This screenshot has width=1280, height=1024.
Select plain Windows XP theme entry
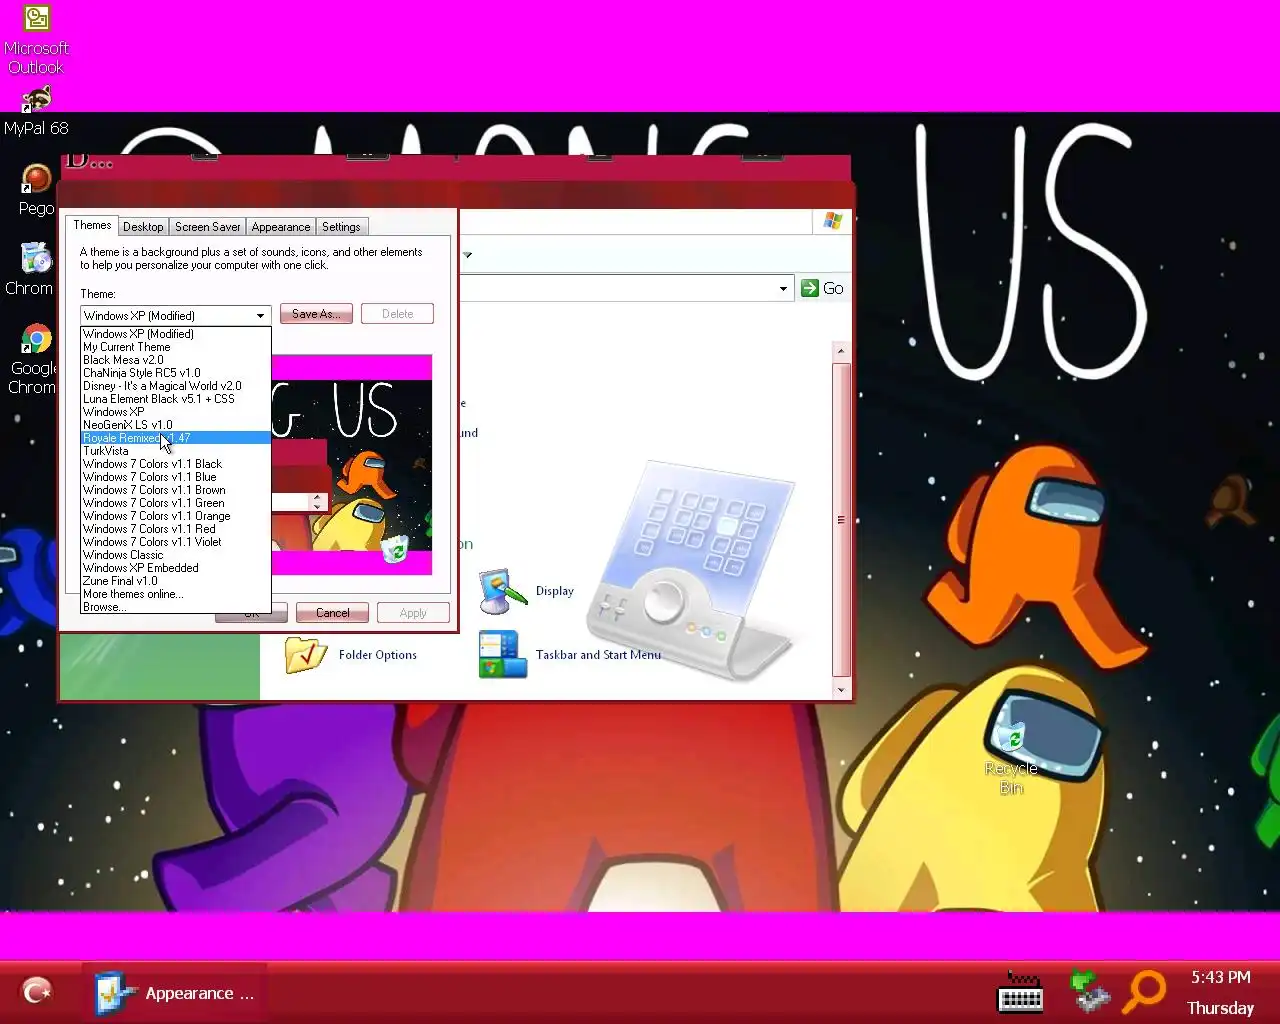coord(175,412)
